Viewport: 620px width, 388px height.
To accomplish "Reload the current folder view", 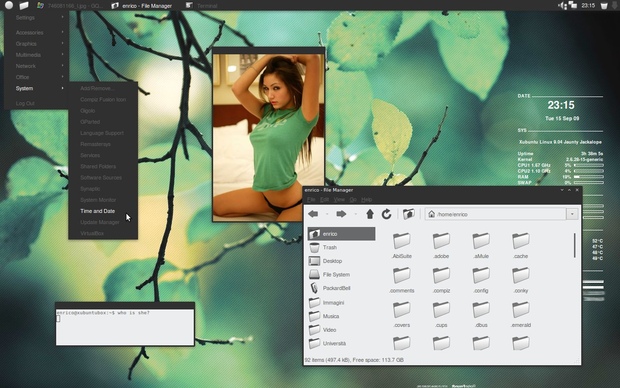I will coord(386,214).
